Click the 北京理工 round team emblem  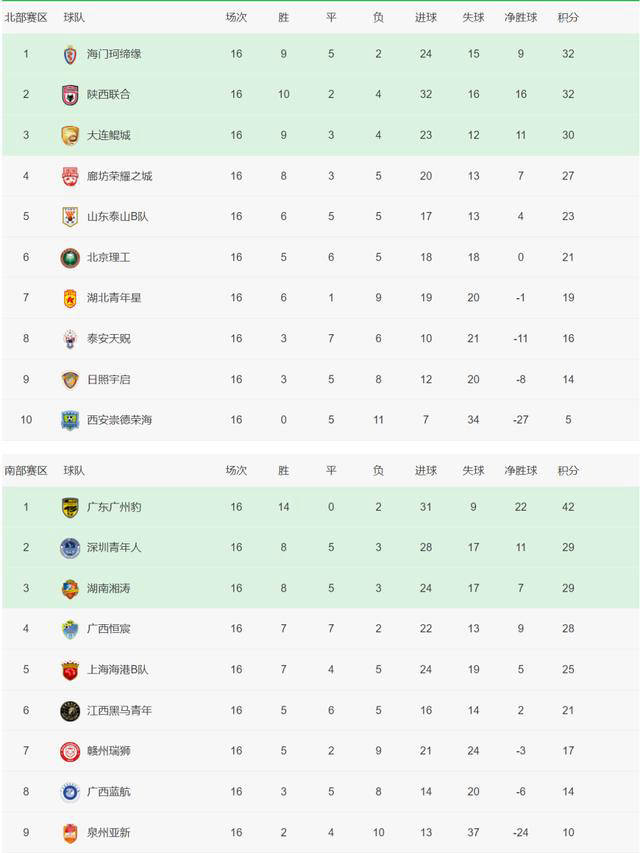(70, 257)
